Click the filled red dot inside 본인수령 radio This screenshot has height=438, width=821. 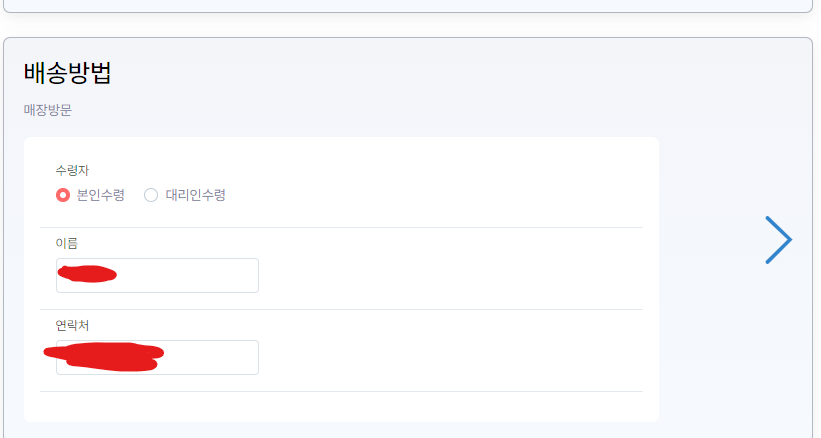(63, 195)
